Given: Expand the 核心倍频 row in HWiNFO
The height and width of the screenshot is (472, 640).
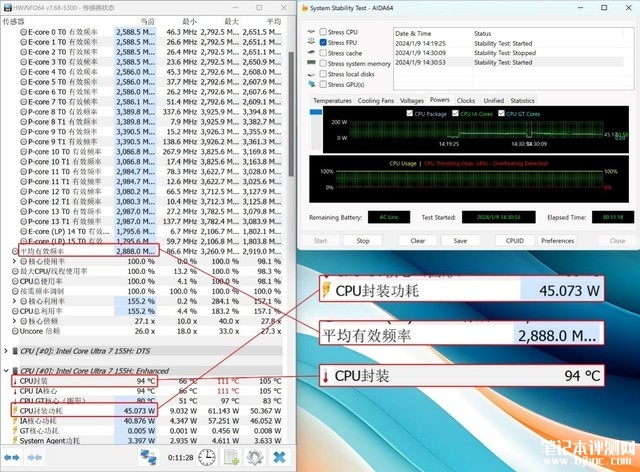Looking at the screenshot, I should point(14,321).
